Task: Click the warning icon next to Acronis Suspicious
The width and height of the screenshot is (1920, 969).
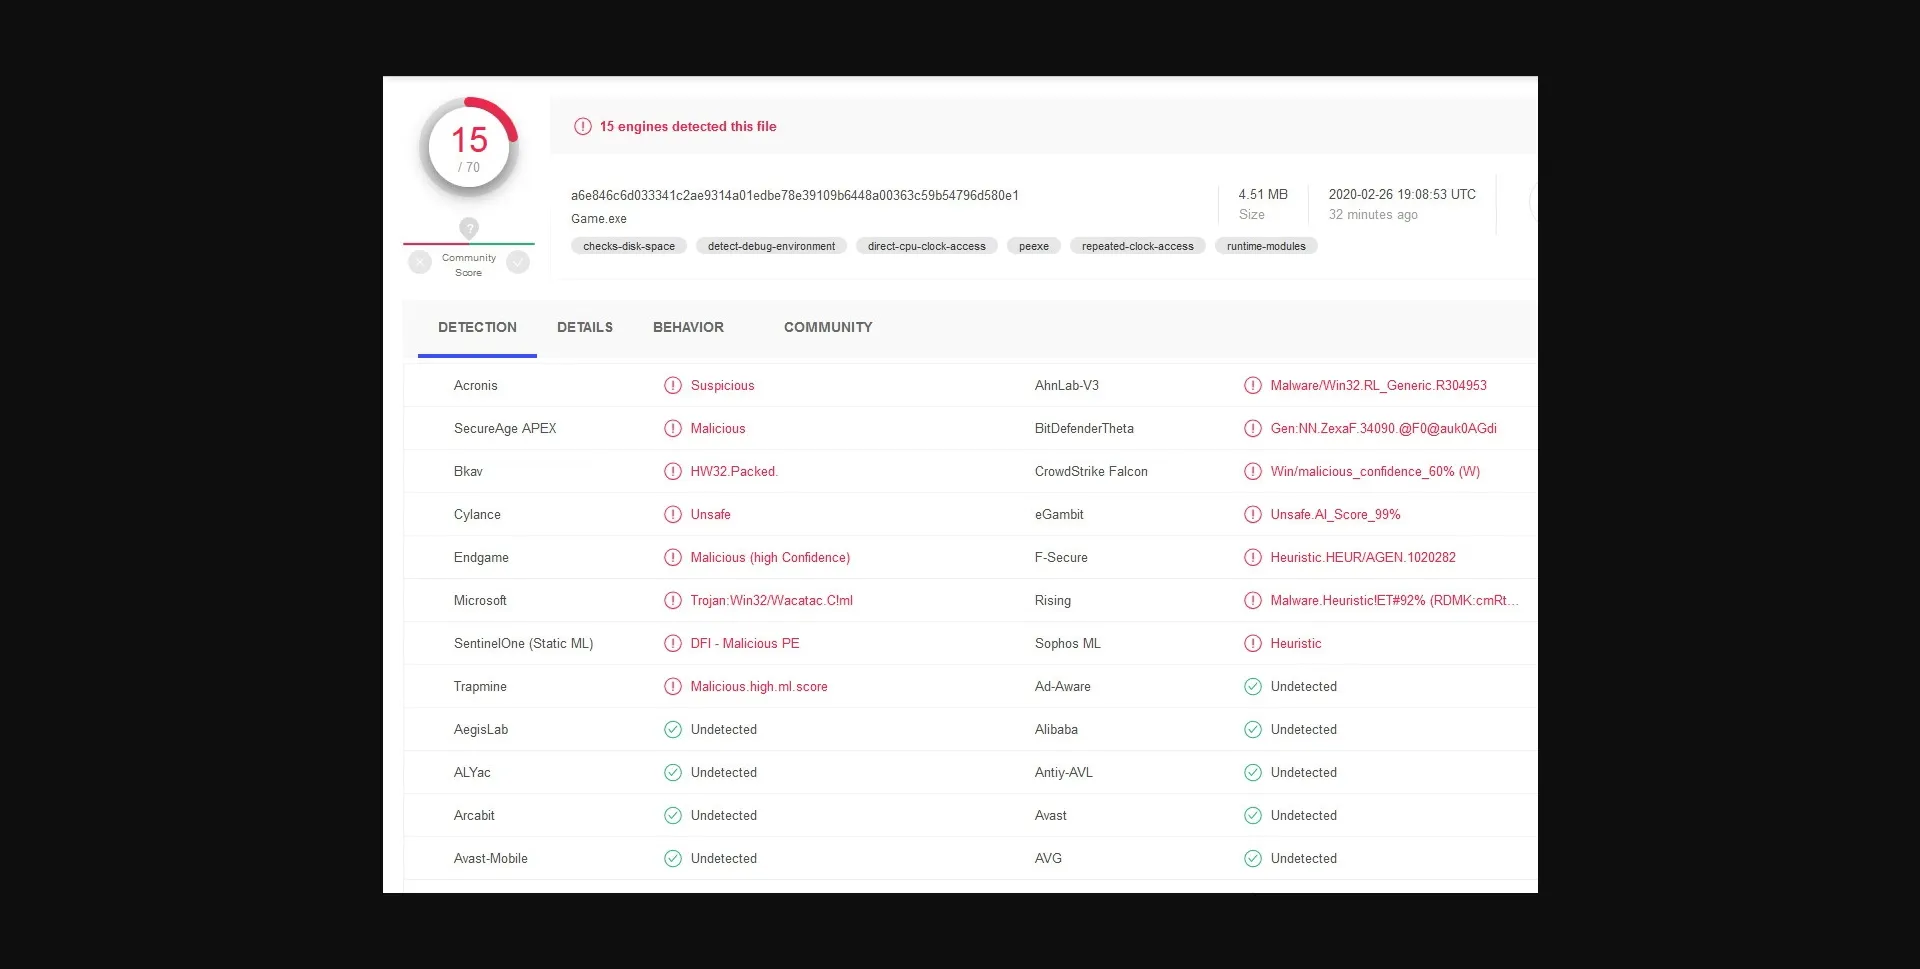Action: coord(673,386)
